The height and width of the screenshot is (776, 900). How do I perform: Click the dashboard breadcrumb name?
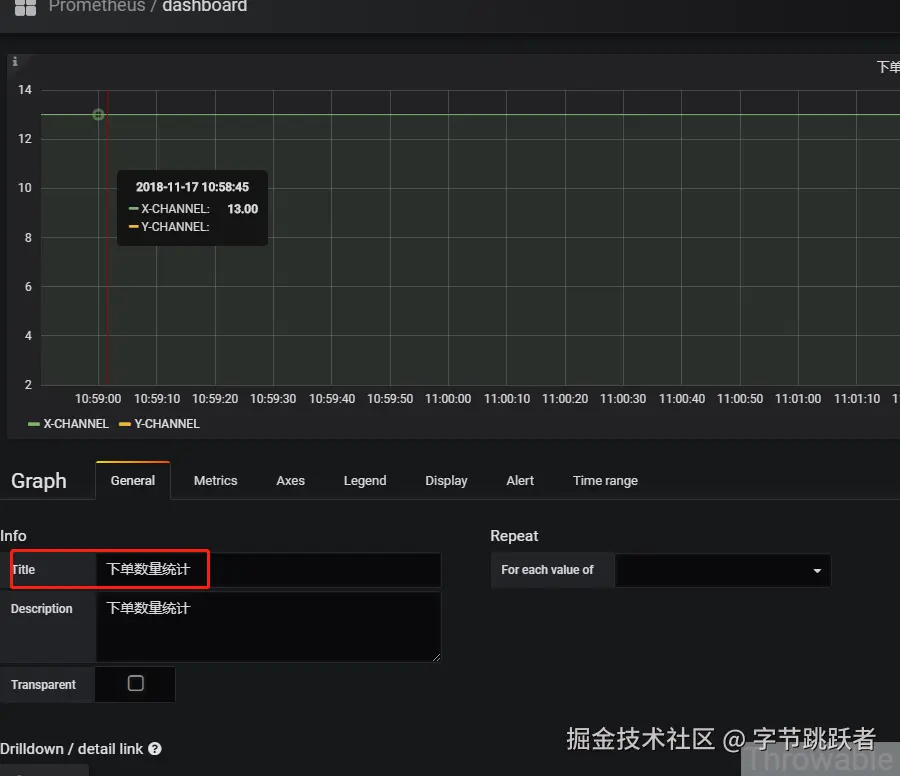[x=204, y=6]
